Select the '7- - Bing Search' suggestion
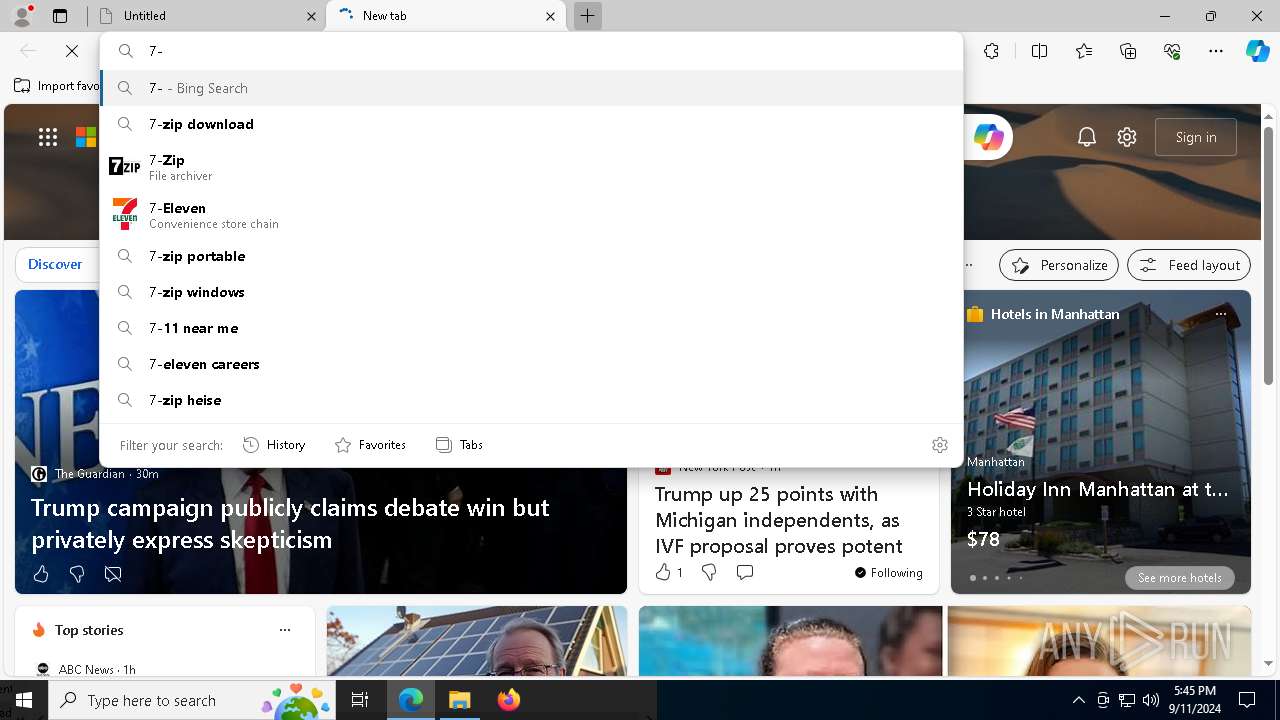Screen dimensions: 1280x720 (x=531, y=88)
